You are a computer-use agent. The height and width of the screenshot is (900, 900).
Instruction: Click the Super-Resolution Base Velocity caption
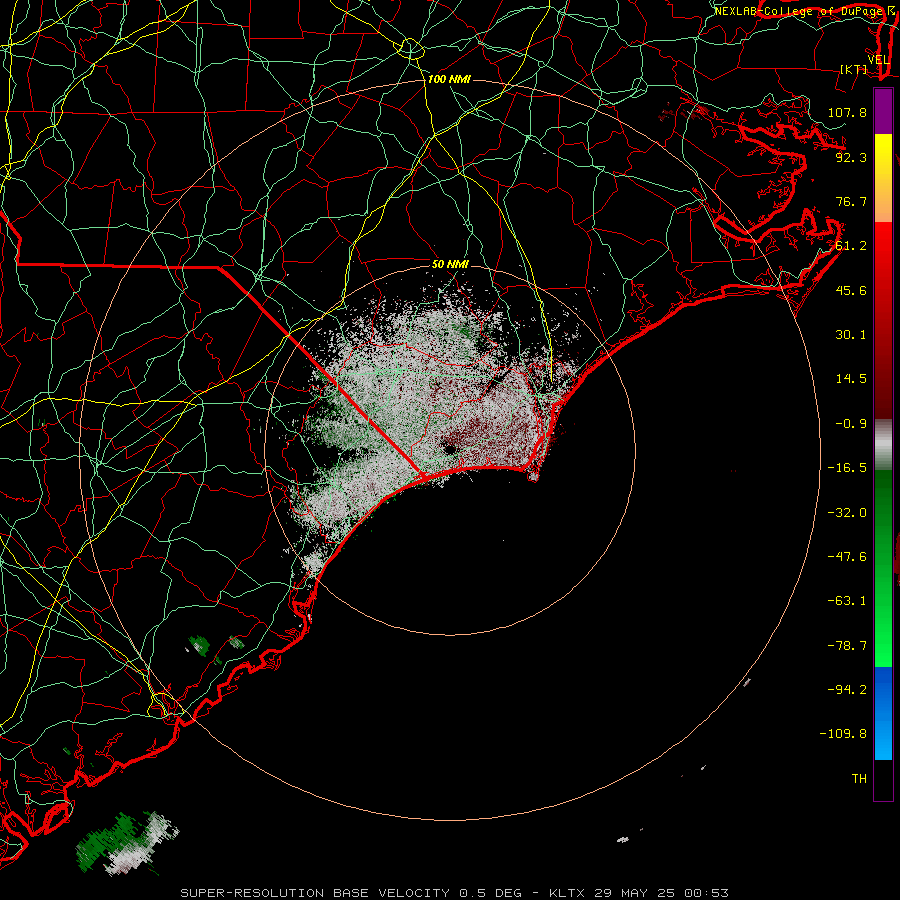455,893
